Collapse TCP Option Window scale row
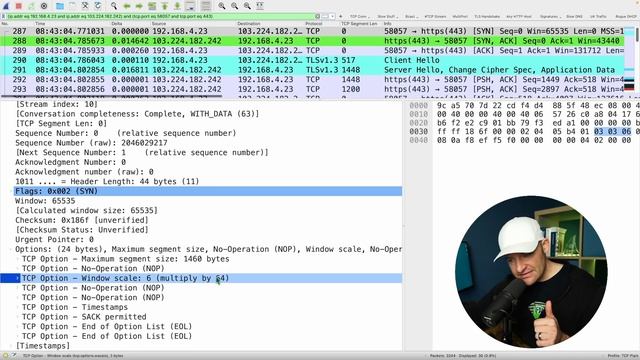The height and width of the screenshot is (360, 640). pos(18,278)
